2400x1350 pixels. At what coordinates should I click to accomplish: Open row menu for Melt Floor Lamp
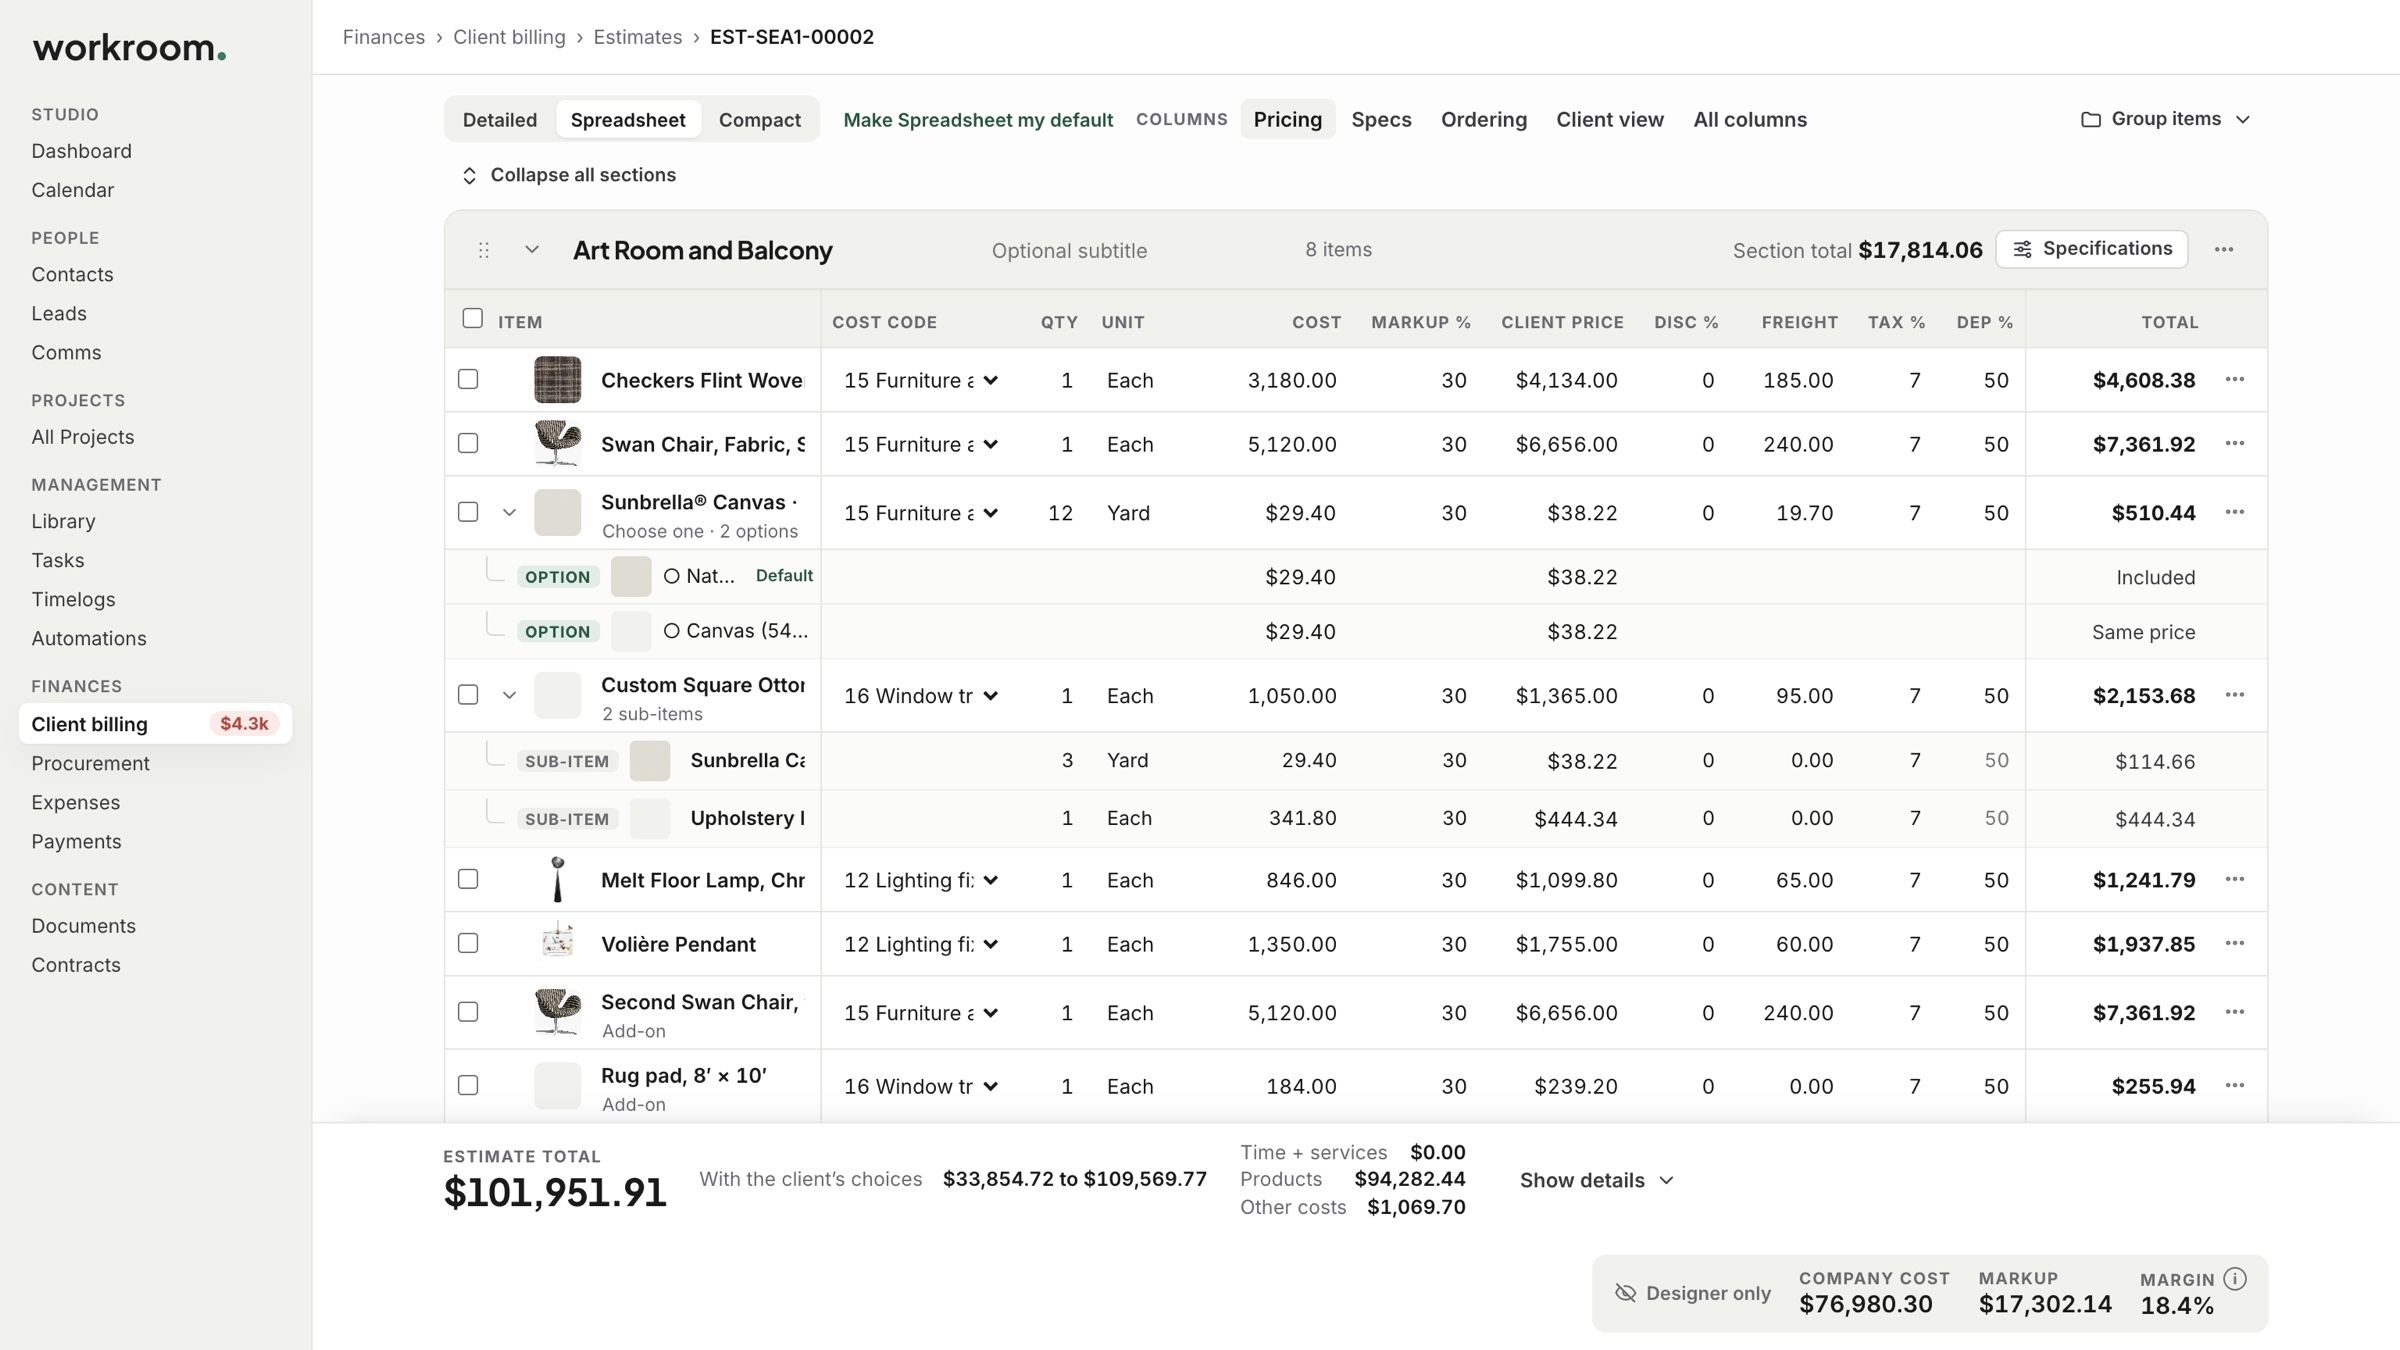(2235, 879)
